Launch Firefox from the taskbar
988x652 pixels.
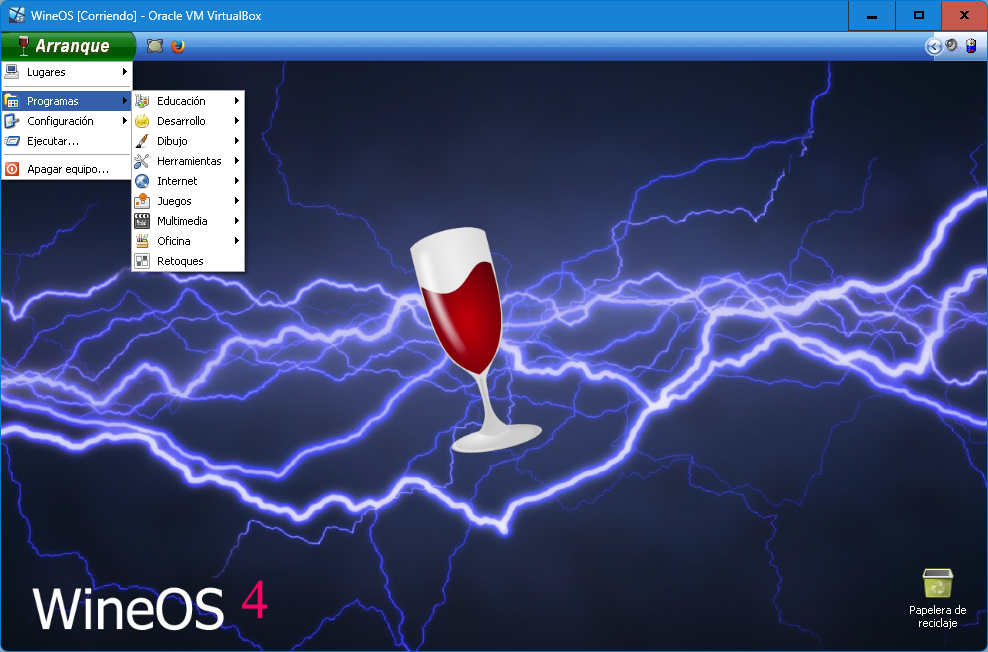[177, 45]
